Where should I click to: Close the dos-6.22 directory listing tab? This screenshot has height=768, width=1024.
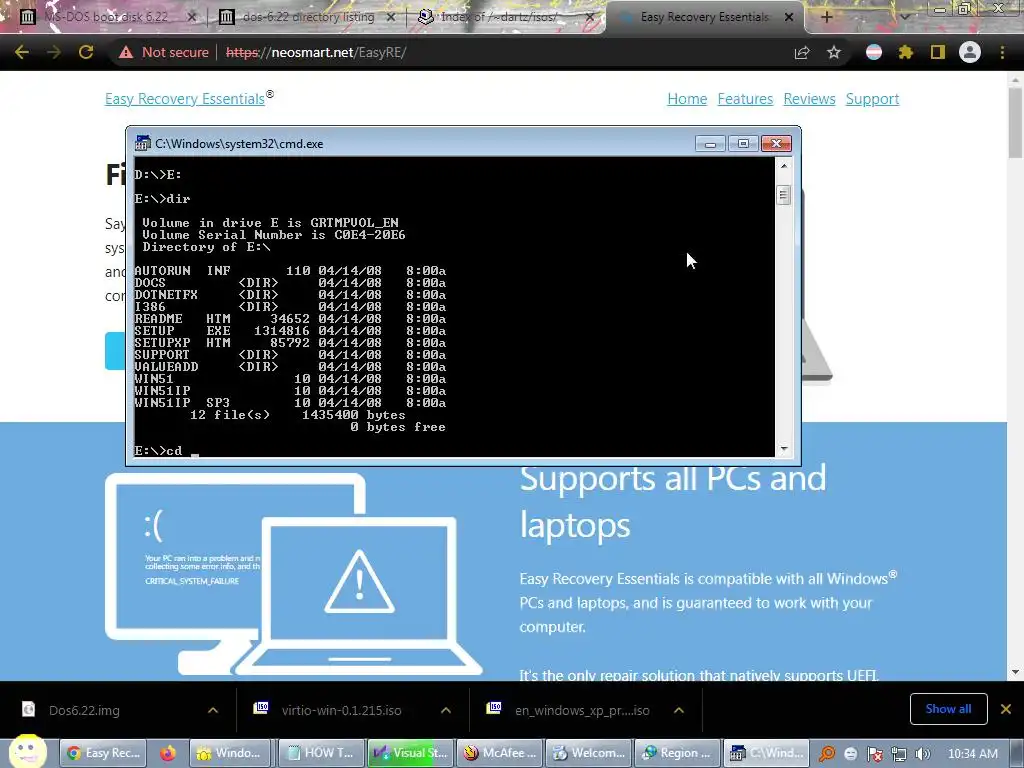pos(391,17)
